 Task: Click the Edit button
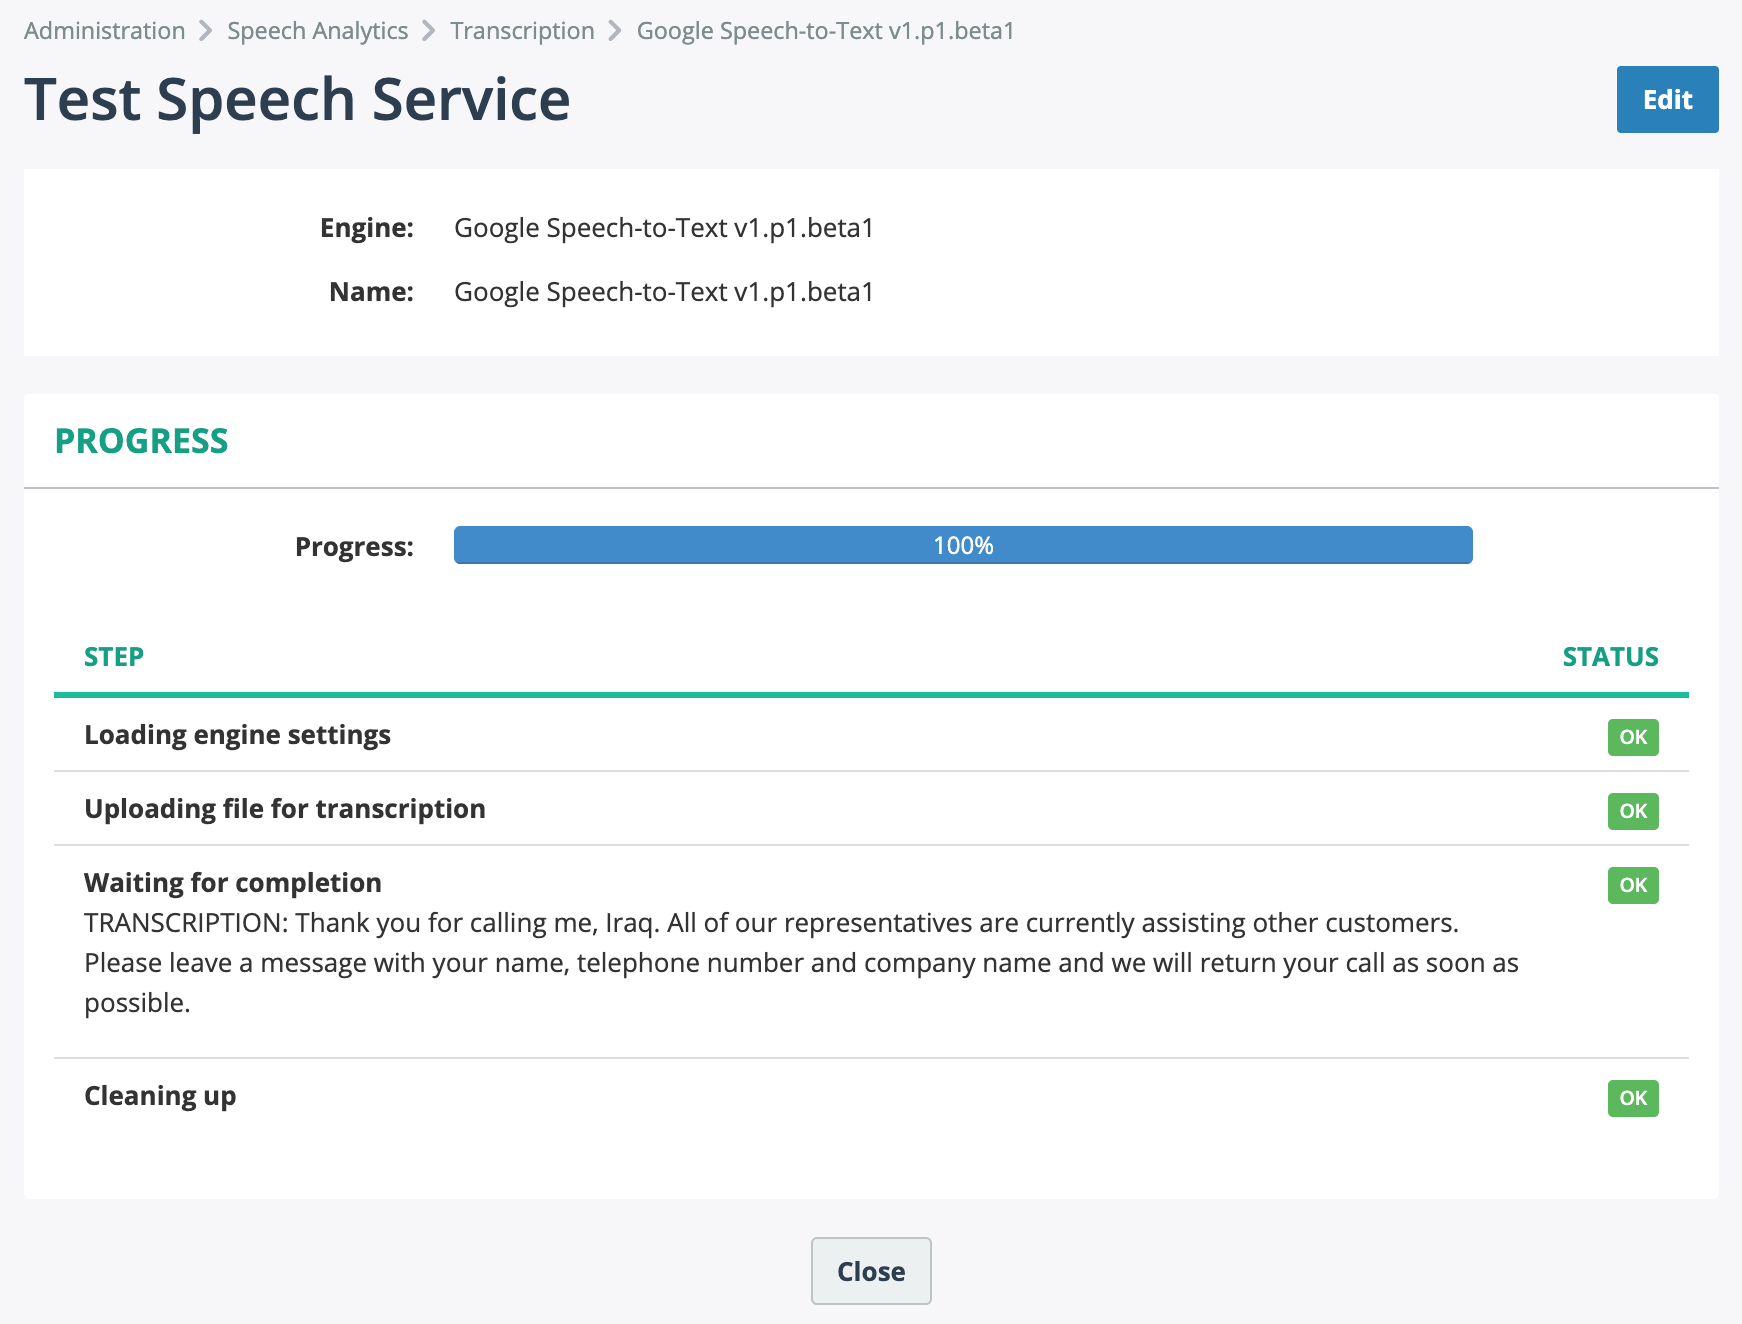1666,99
